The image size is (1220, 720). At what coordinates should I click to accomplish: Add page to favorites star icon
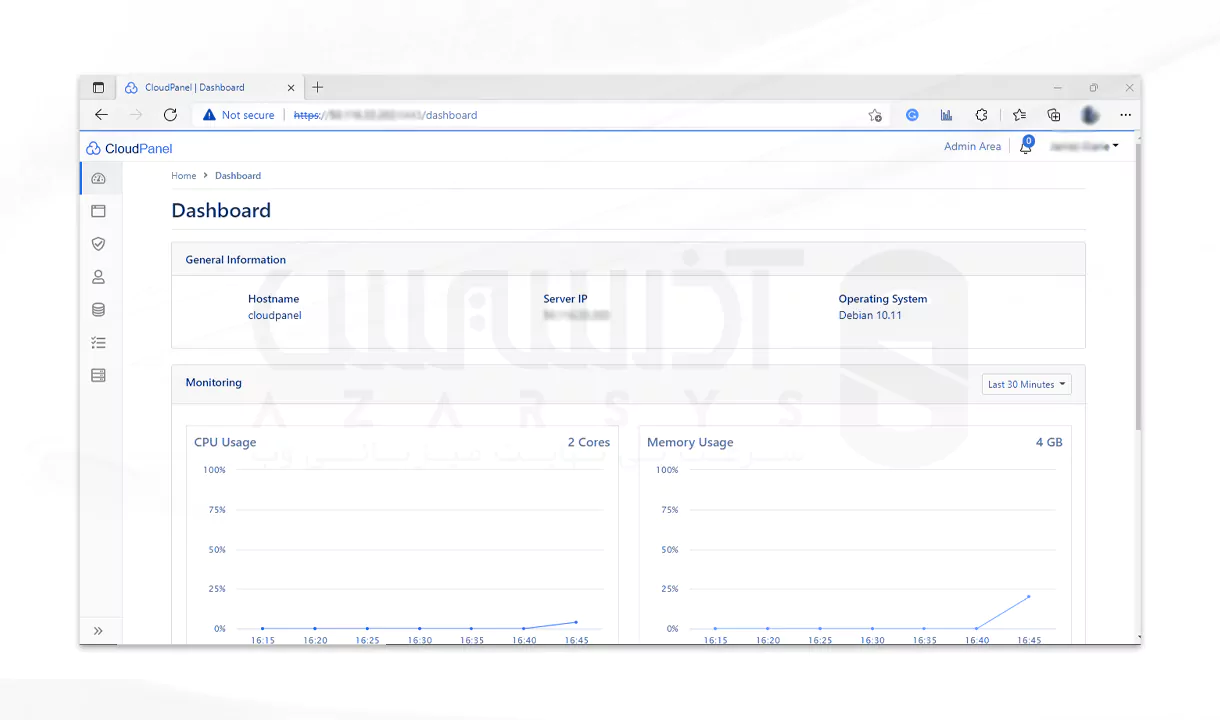[875, 115]
